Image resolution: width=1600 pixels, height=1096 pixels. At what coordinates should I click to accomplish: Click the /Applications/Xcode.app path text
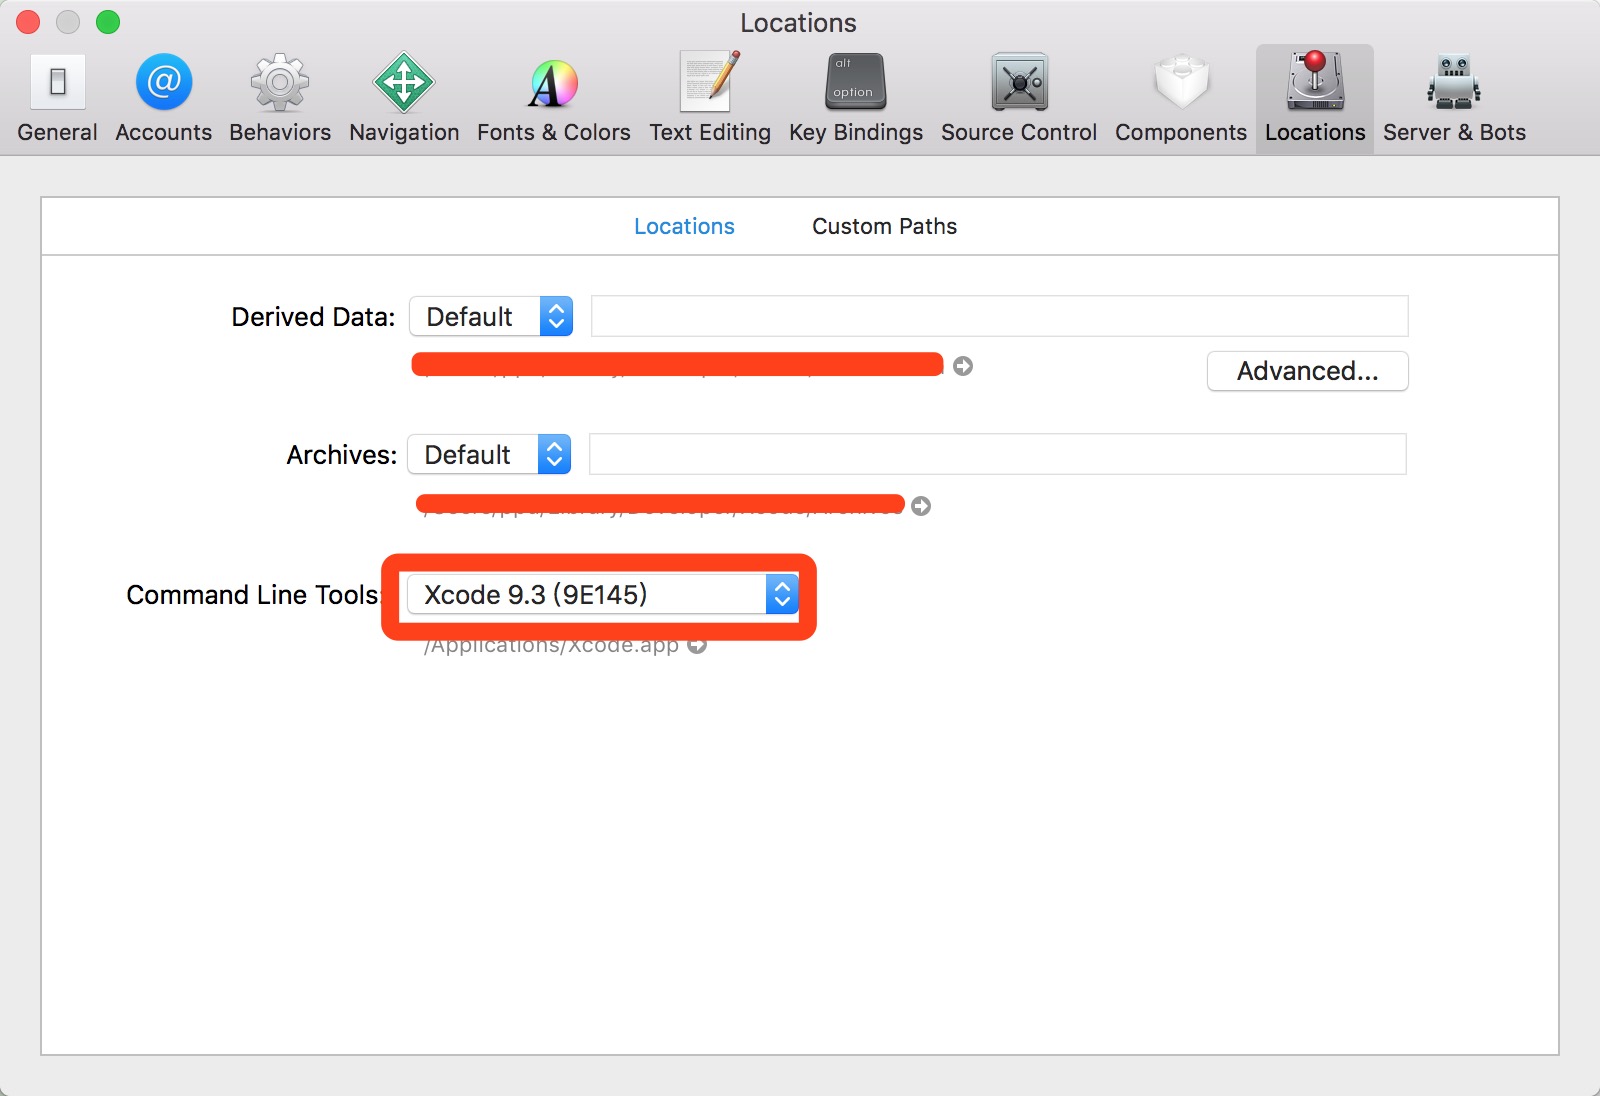point(551,646)
